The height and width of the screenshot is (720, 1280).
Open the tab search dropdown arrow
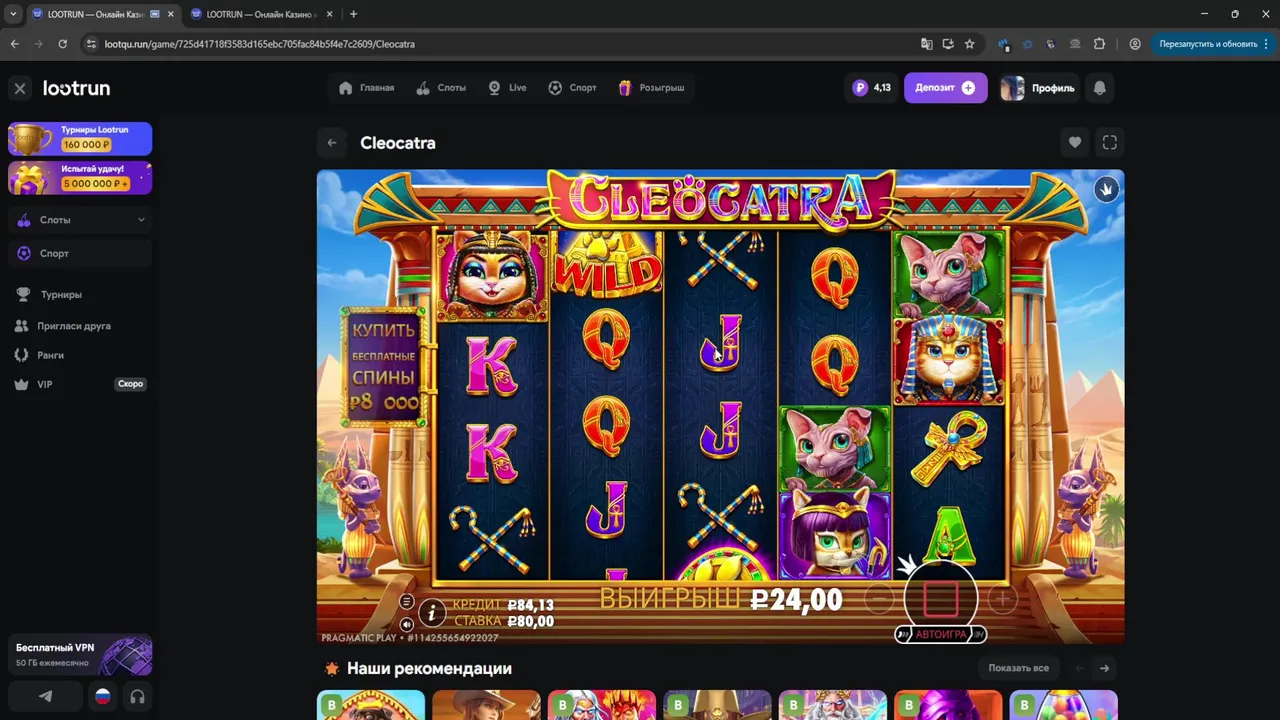click(x=13, y=14)
